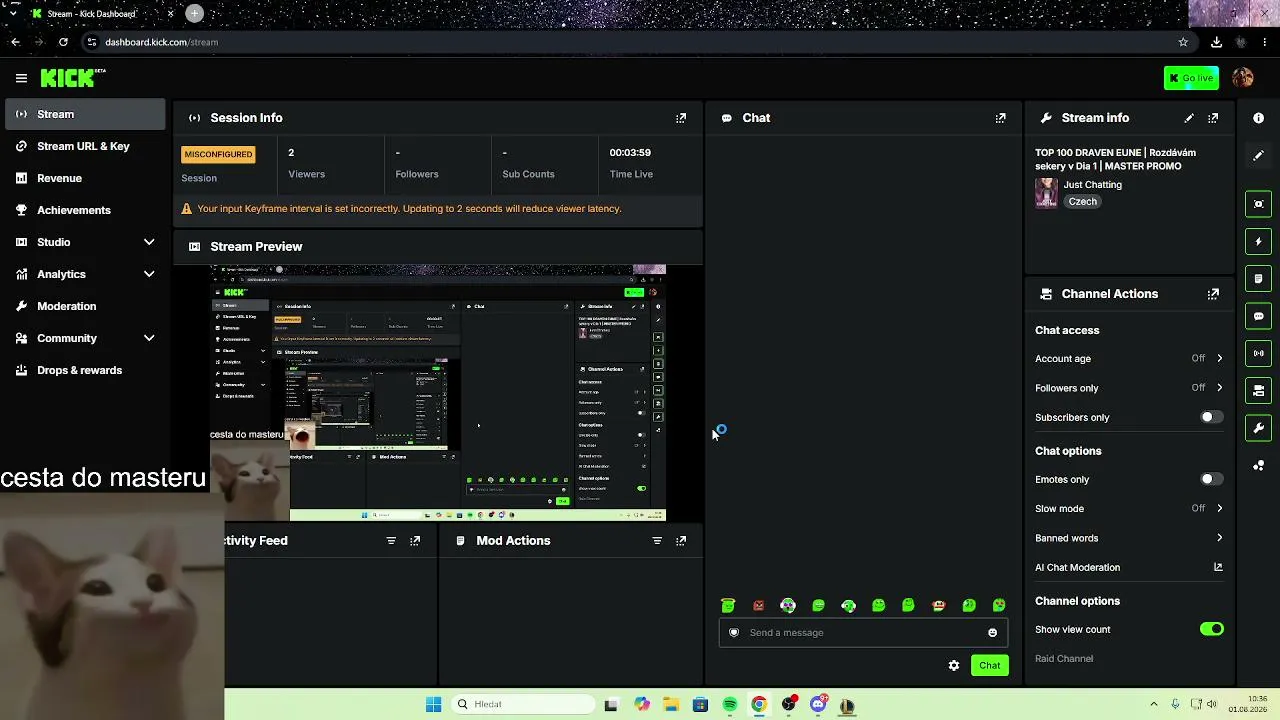Click the chat bubble icon in right sidebar

coord(1258,316)
